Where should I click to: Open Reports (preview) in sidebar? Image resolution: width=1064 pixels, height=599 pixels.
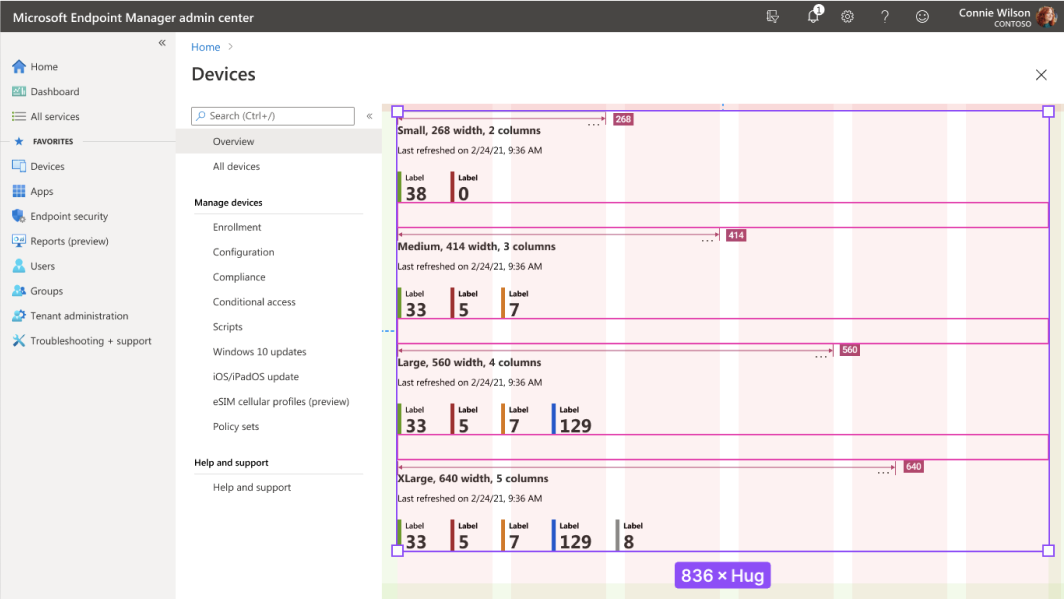[69, 241]
